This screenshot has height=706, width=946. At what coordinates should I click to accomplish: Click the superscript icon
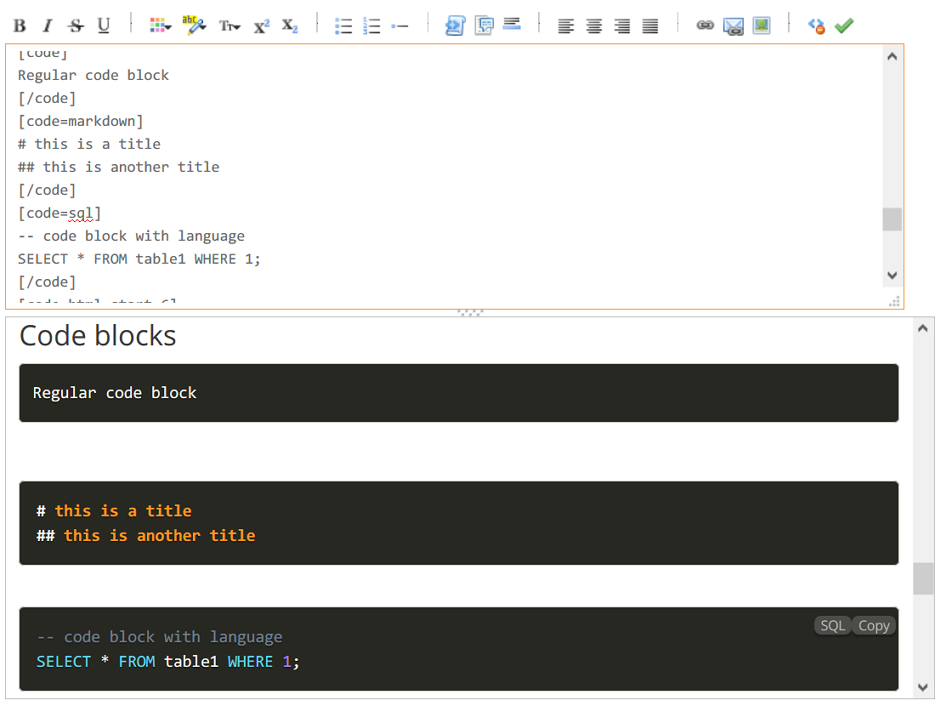[x=262, y=26]
